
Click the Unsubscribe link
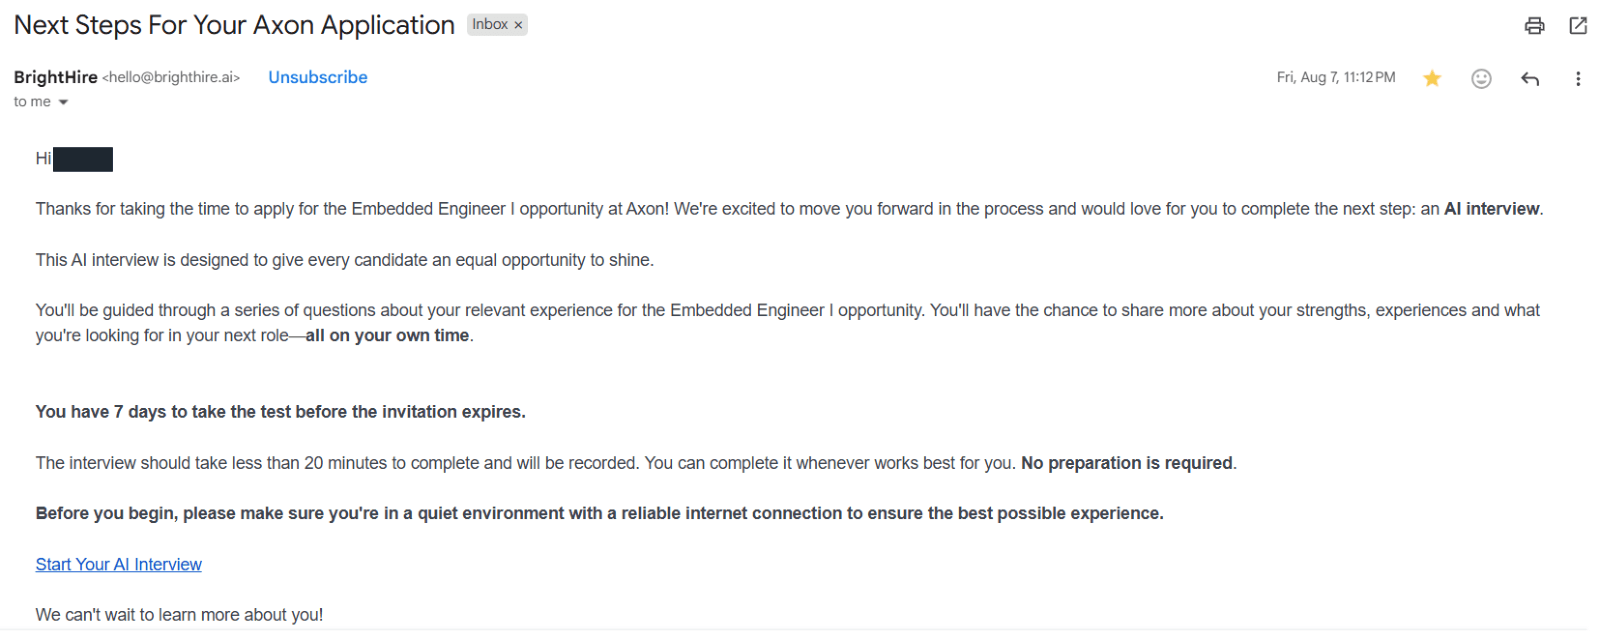pos(317,77)
